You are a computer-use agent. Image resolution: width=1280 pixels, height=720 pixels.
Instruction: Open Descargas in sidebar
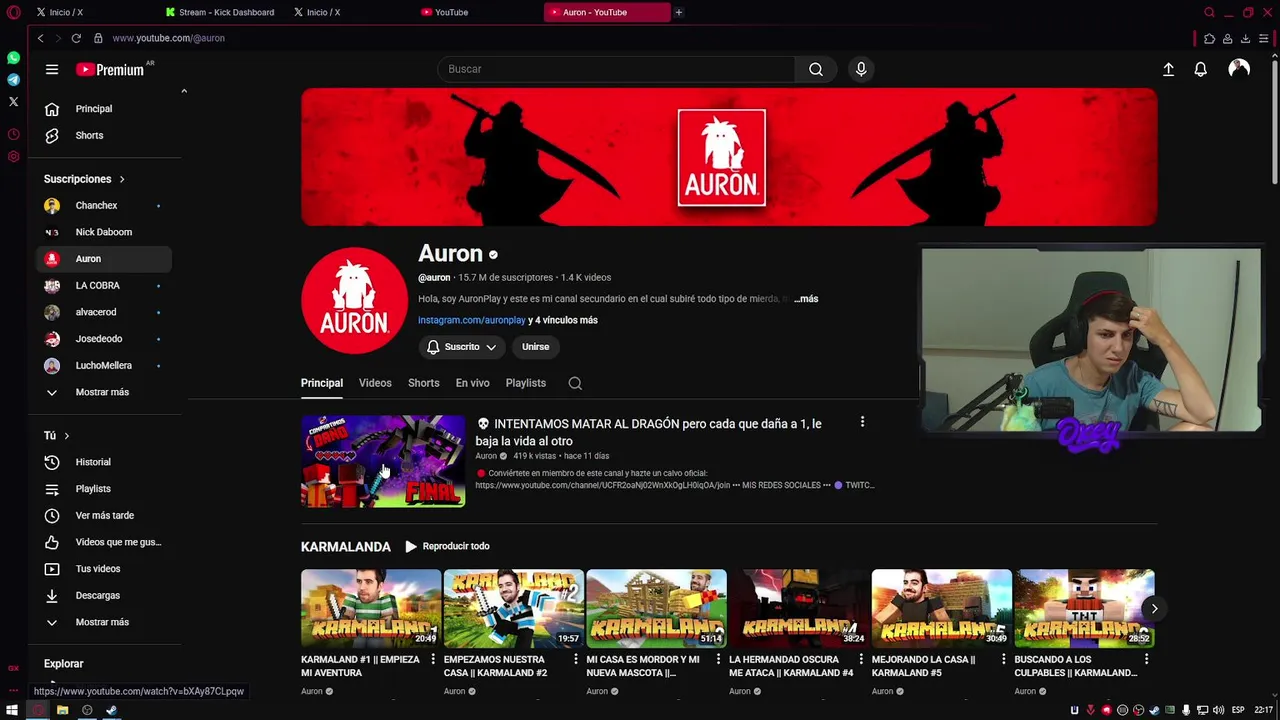tap(104, 595)
